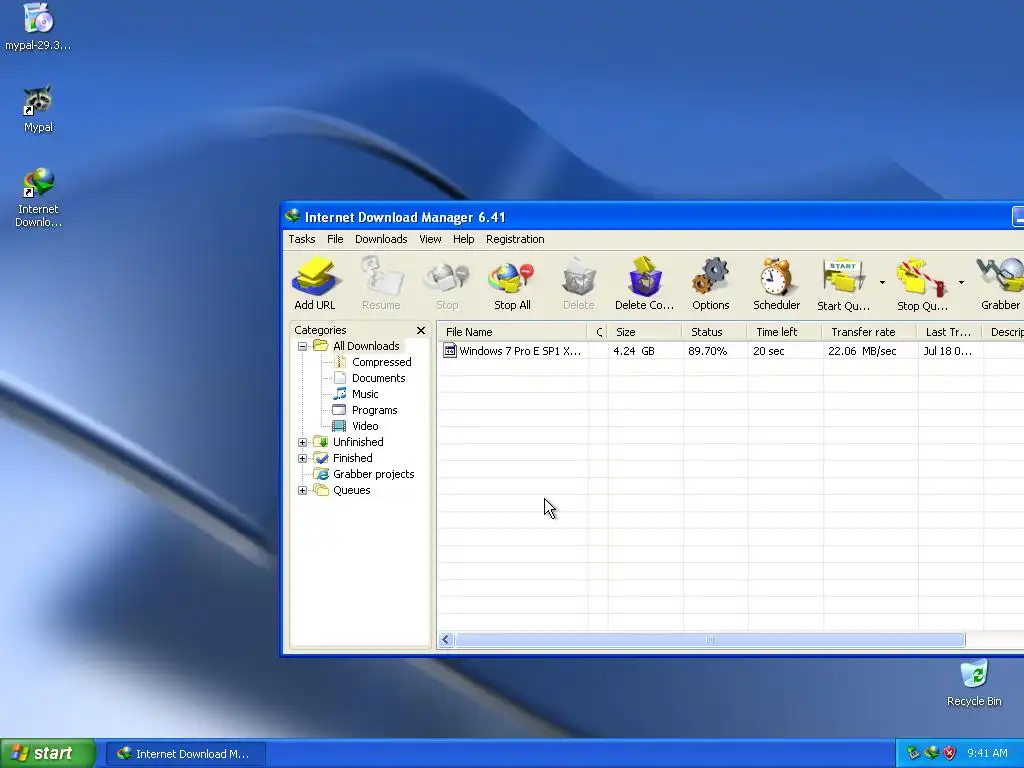This screenshot has height=768, width=1024.
Task: Click the red security shield tray icon
Action: pos(950,753)
